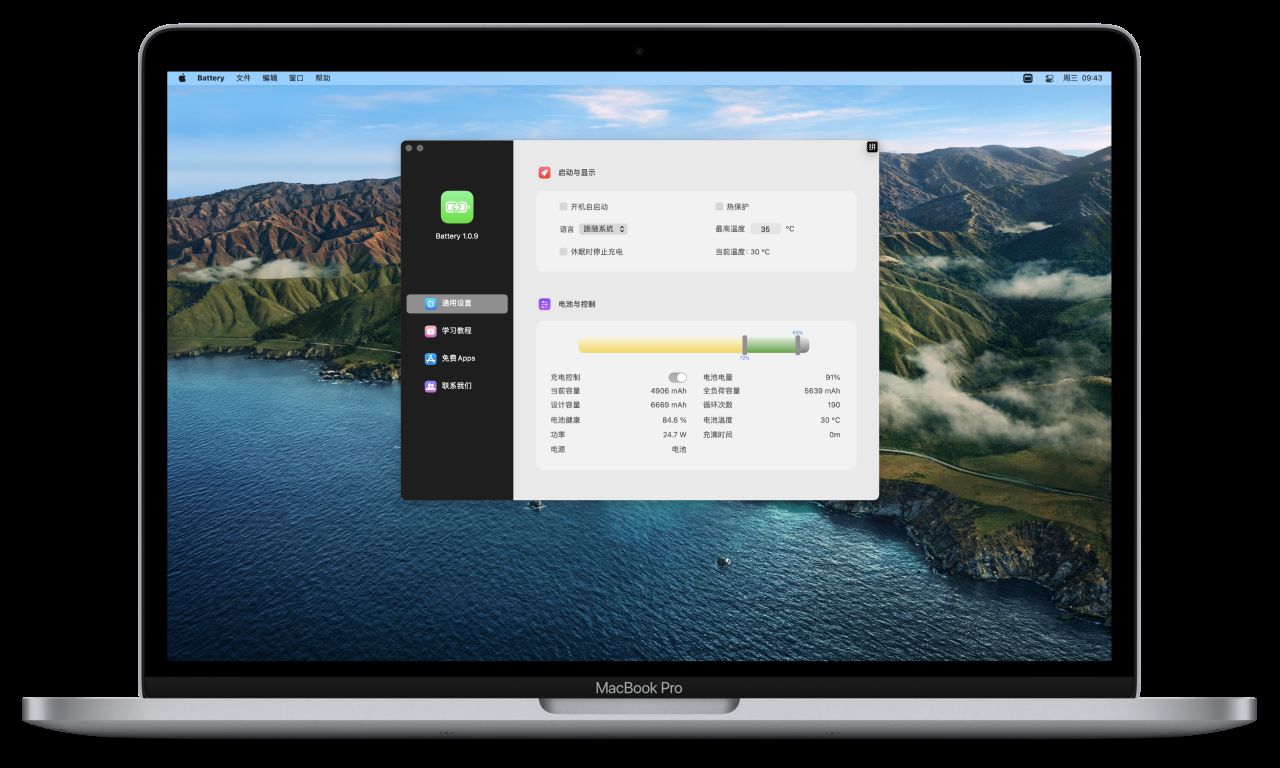Click the purple 电池与控制 section icon
The height and width of the screenshot is (768, 1280).
click(x=545, y=304)
